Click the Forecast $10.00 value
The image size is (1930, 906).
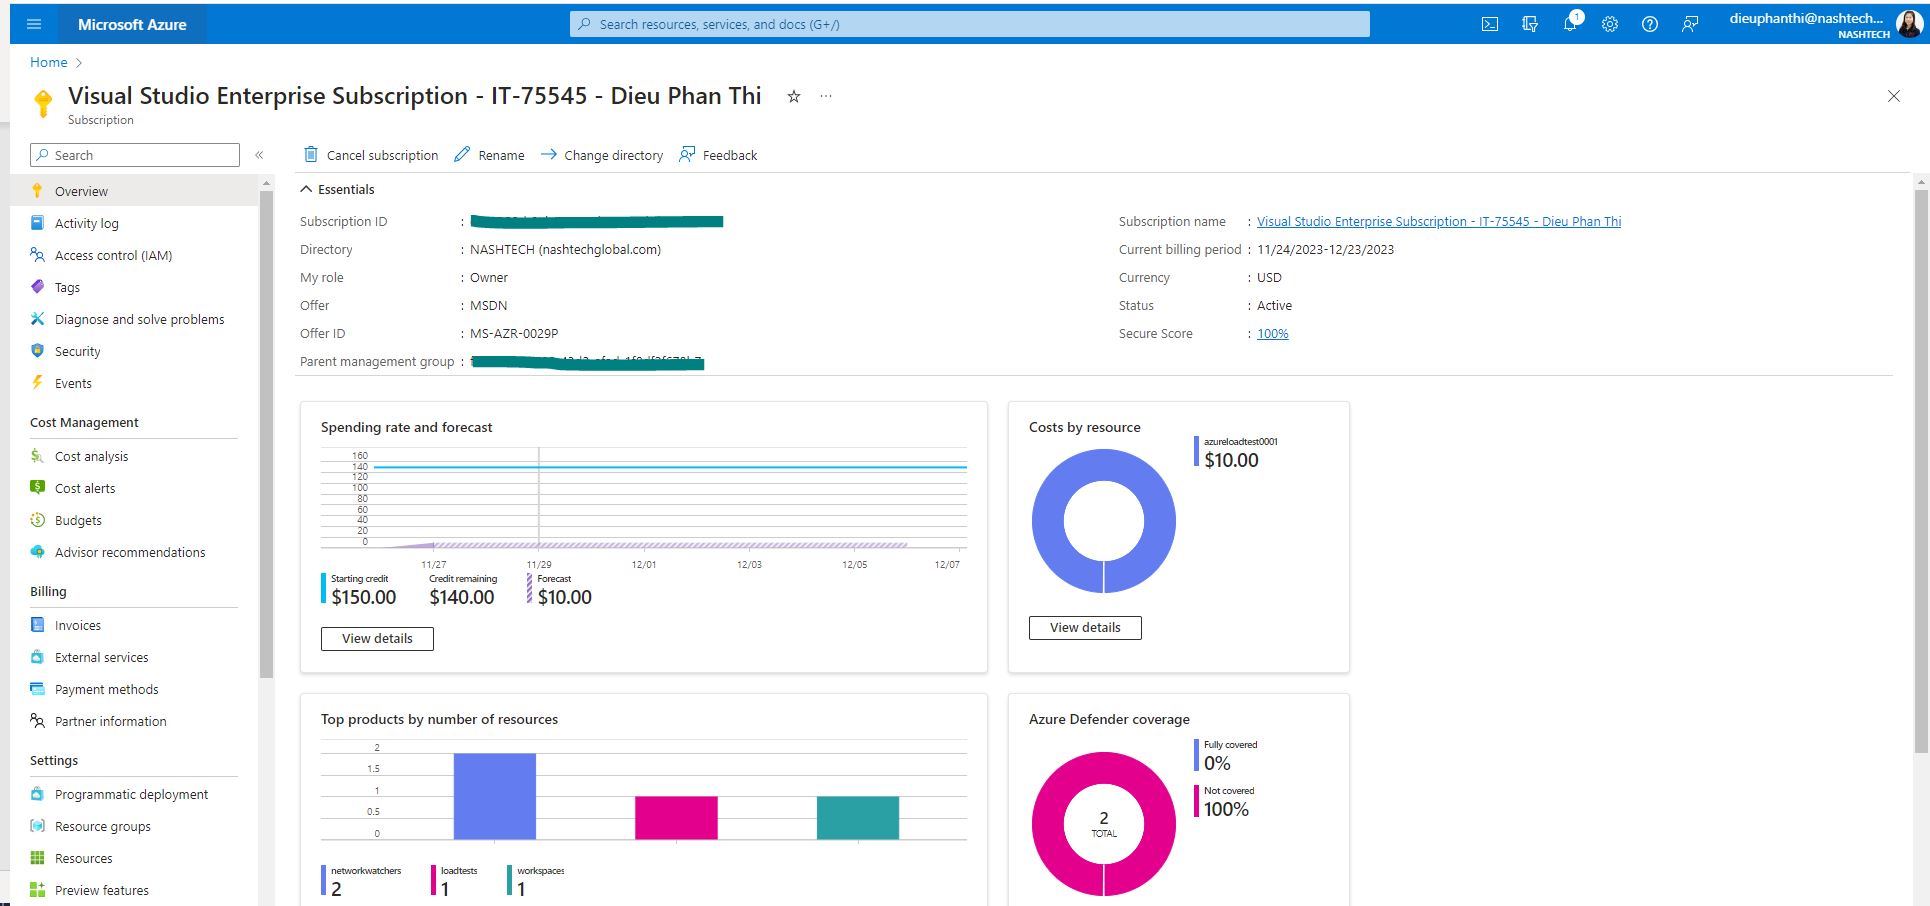coord(565,597)
